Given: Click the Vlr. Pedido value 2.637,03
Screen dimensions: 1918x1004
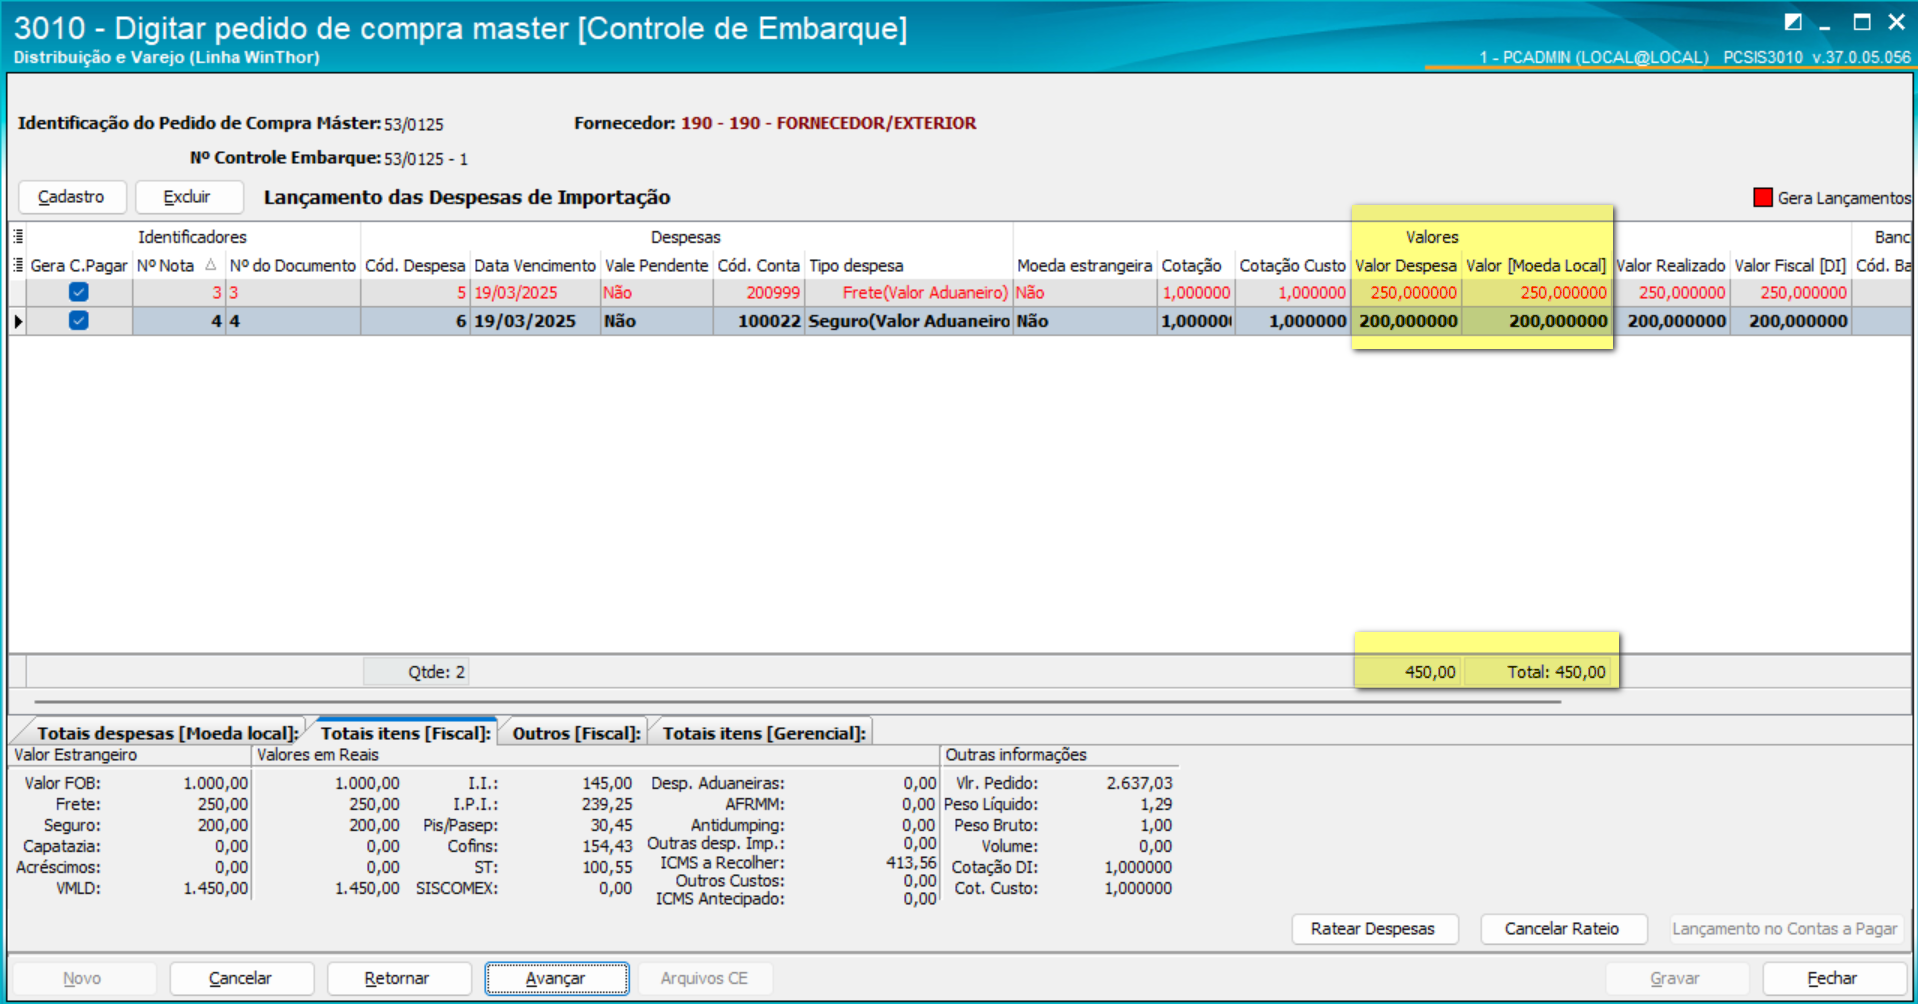Looking at the screenshot, I should click(x=1139, y=783).
